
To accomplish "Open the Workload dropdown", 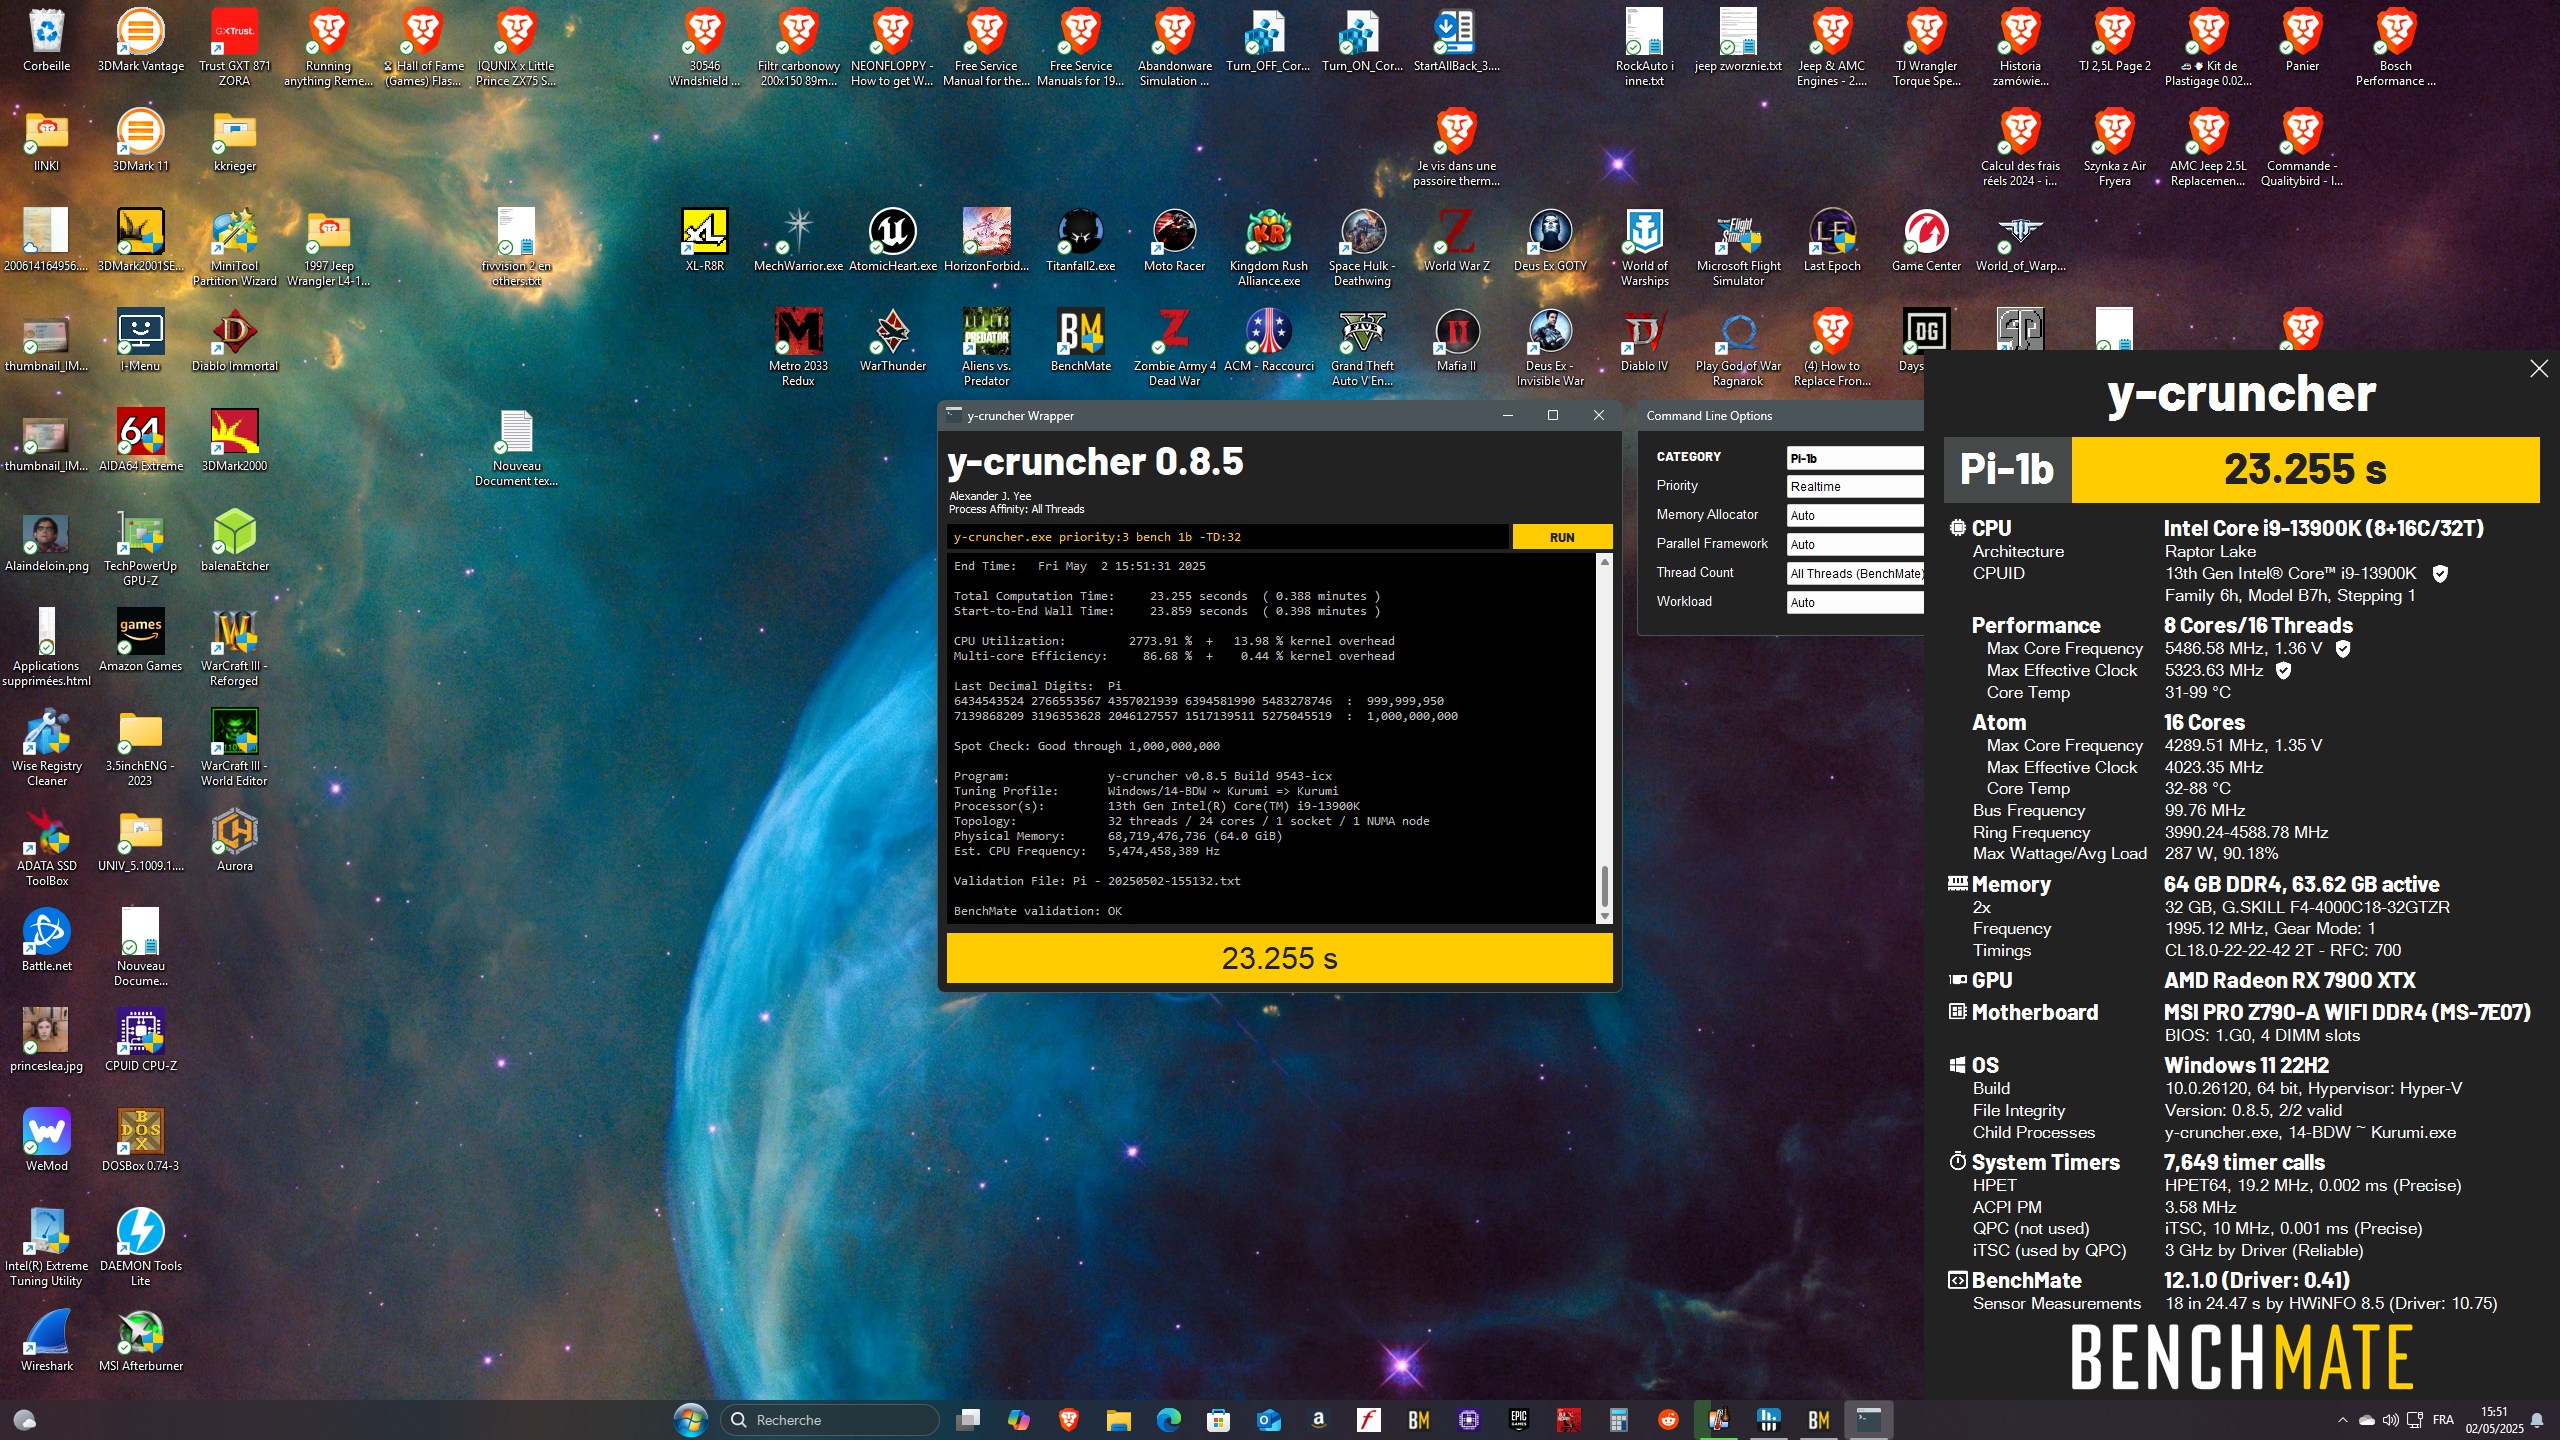I will pyautogui.click(x=1855, y=603).
